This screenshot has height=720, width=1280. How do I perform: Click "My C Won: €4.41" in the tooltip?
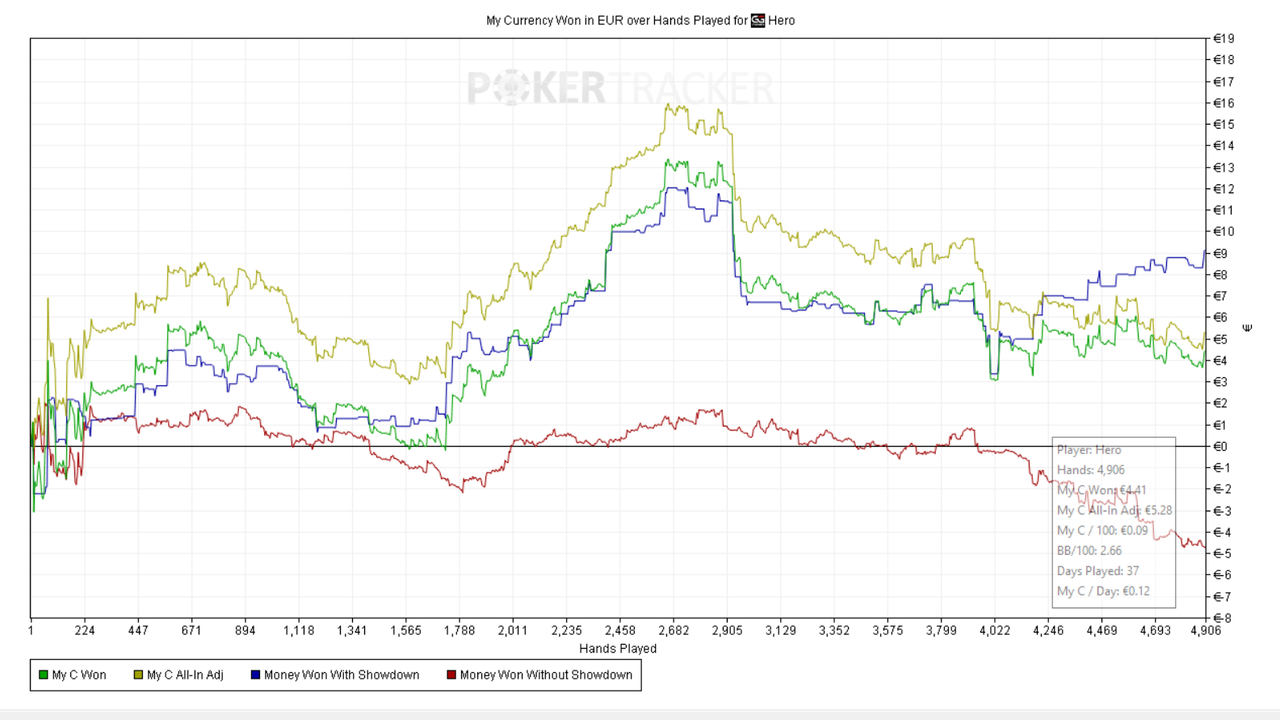(1102, 490)
